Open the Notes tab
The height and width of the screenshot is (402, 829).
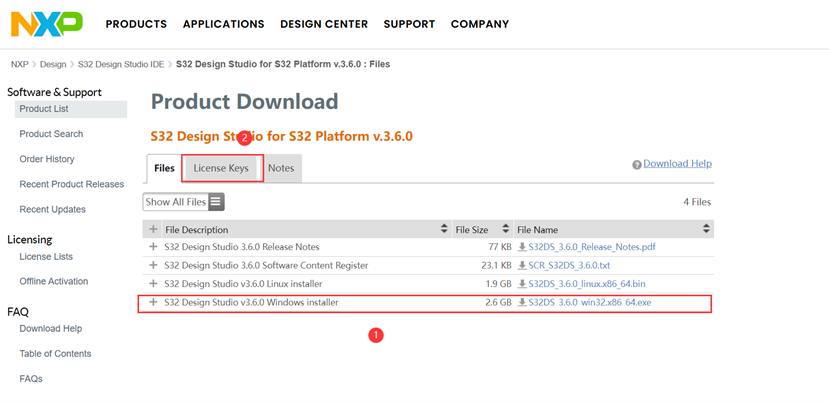(x=281, y=169)
